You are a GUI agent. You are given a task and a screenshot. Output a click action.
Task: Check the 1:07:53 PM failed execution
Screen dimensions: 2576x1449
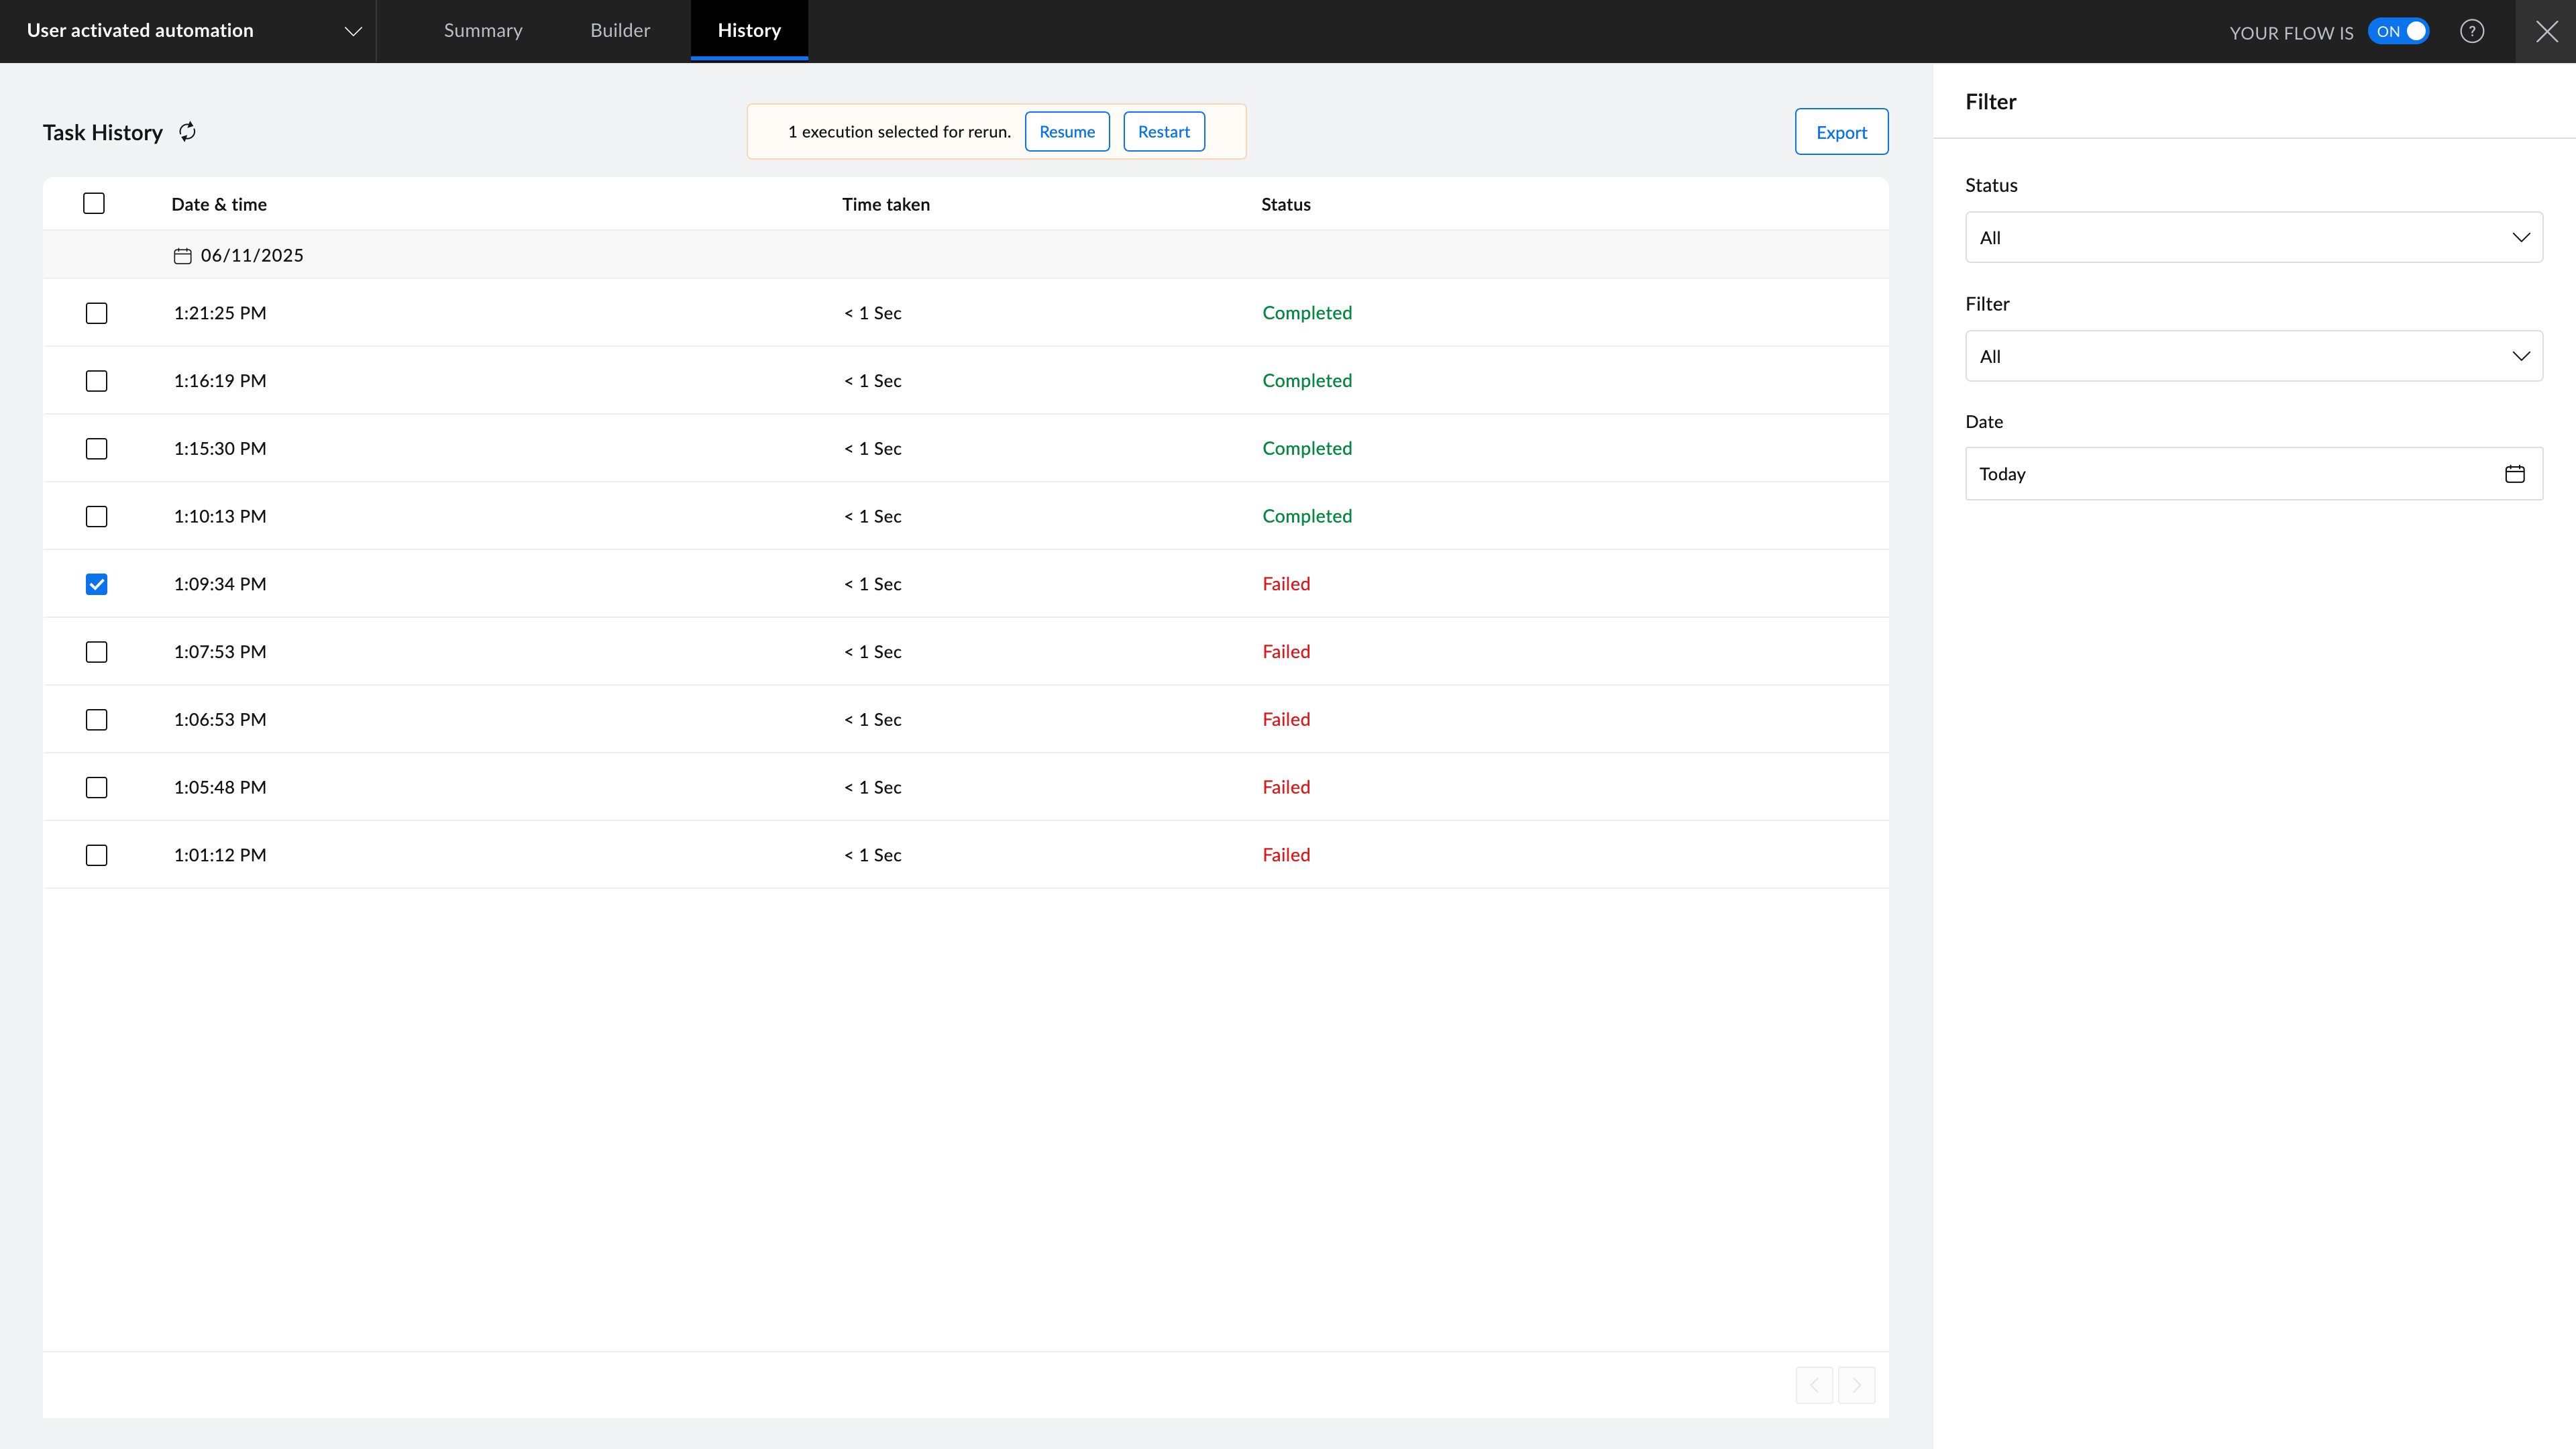click(96, 652)
